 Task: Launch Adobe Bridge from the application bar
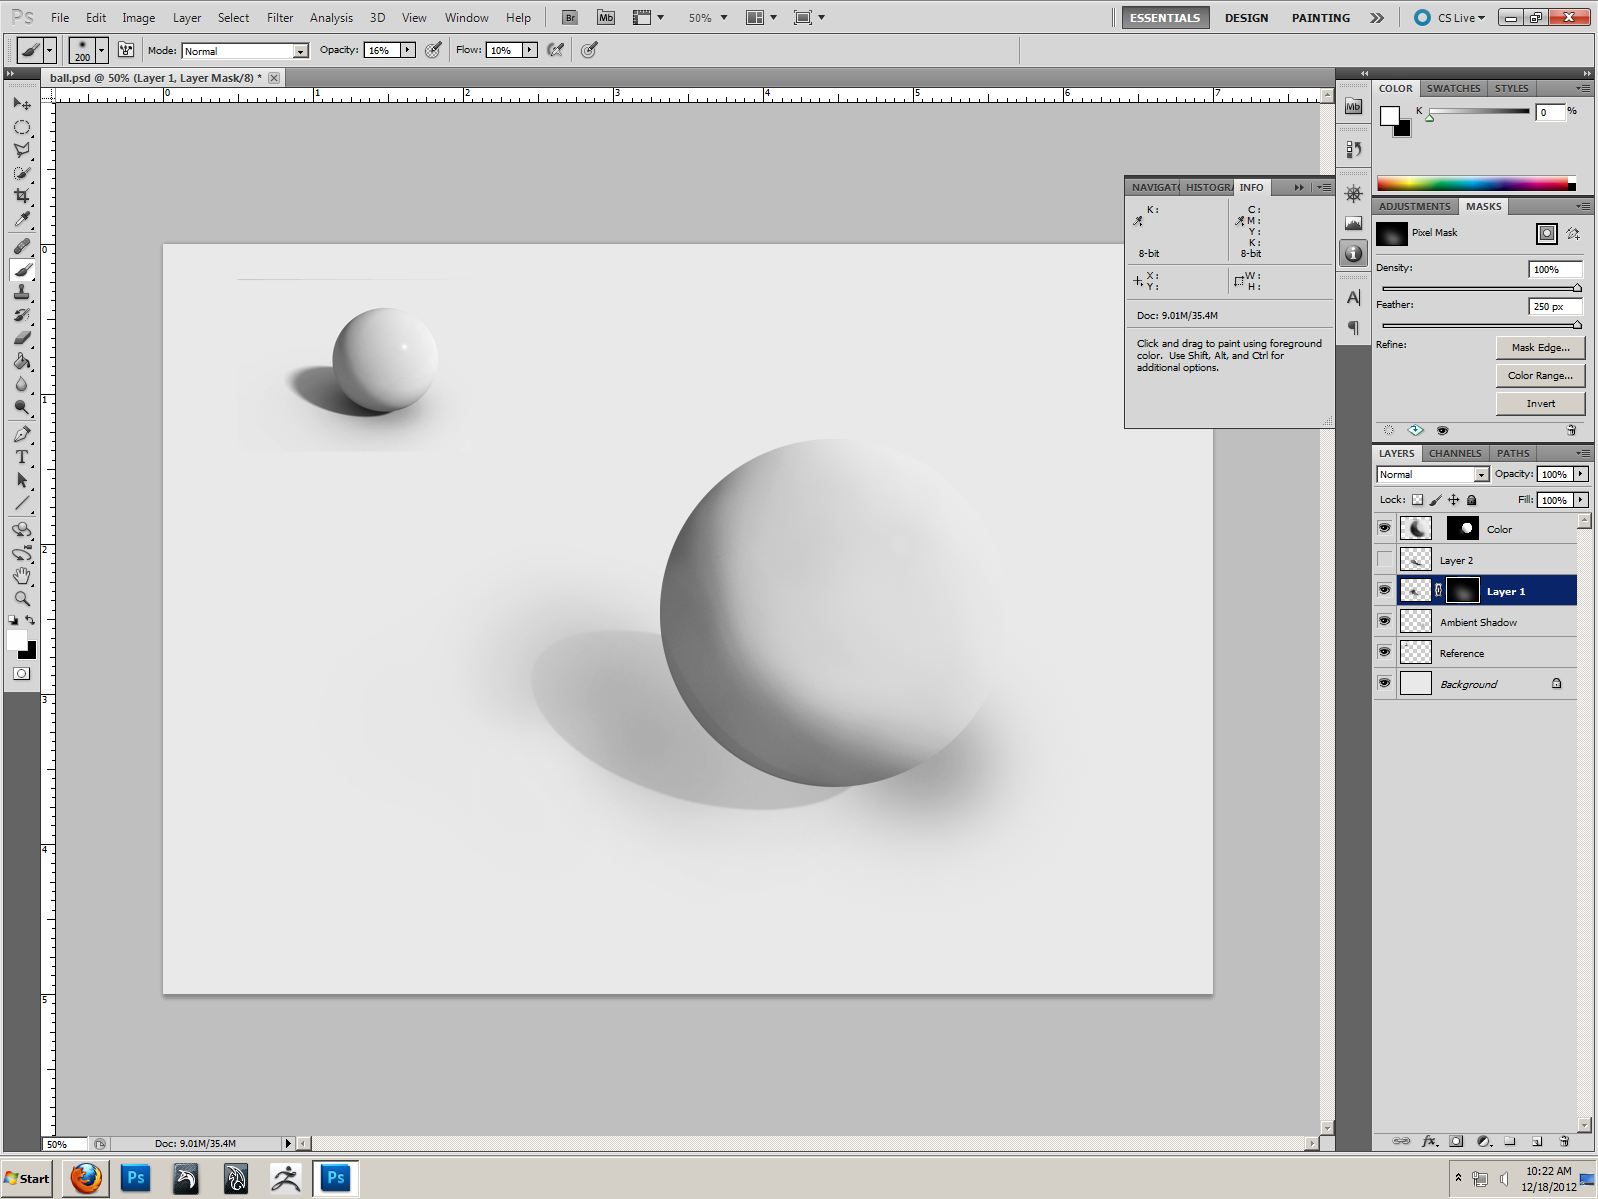570,17
